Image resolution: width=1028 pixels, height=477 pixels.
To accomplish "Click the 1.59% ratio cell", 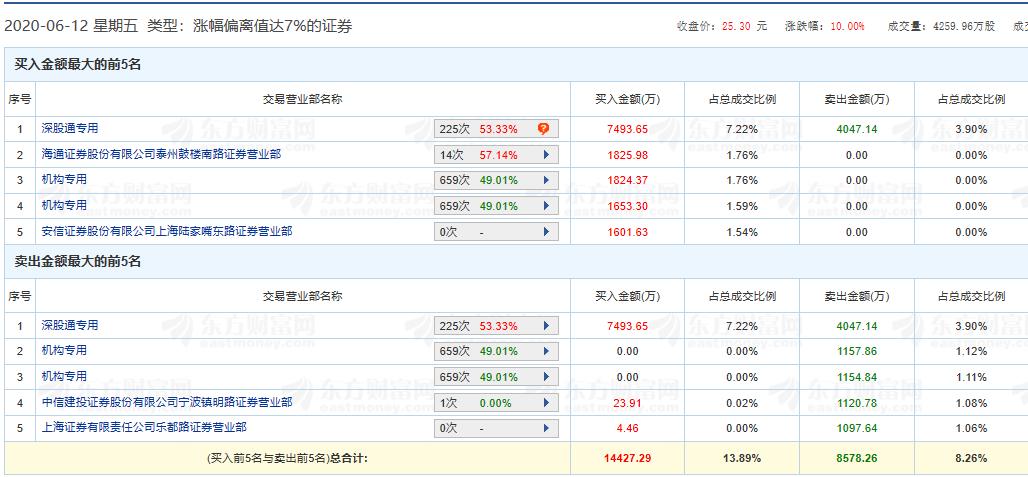I will point(742,206).
